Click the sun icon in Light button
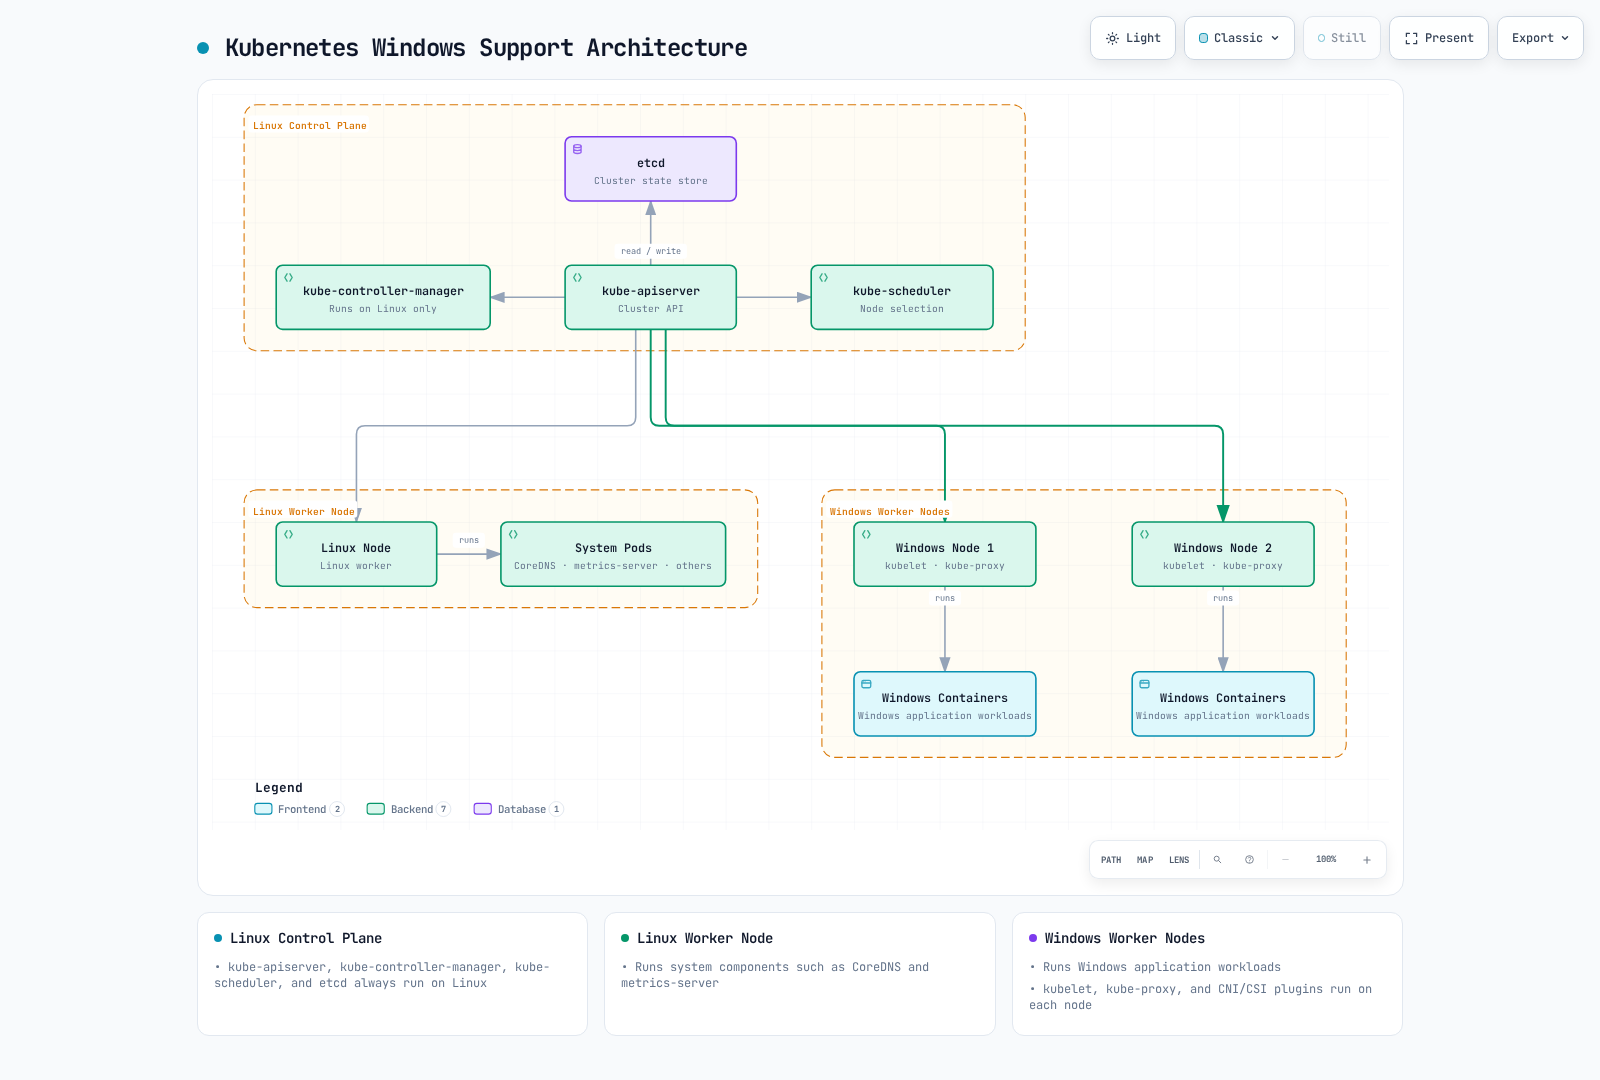 pos(1112,38)
